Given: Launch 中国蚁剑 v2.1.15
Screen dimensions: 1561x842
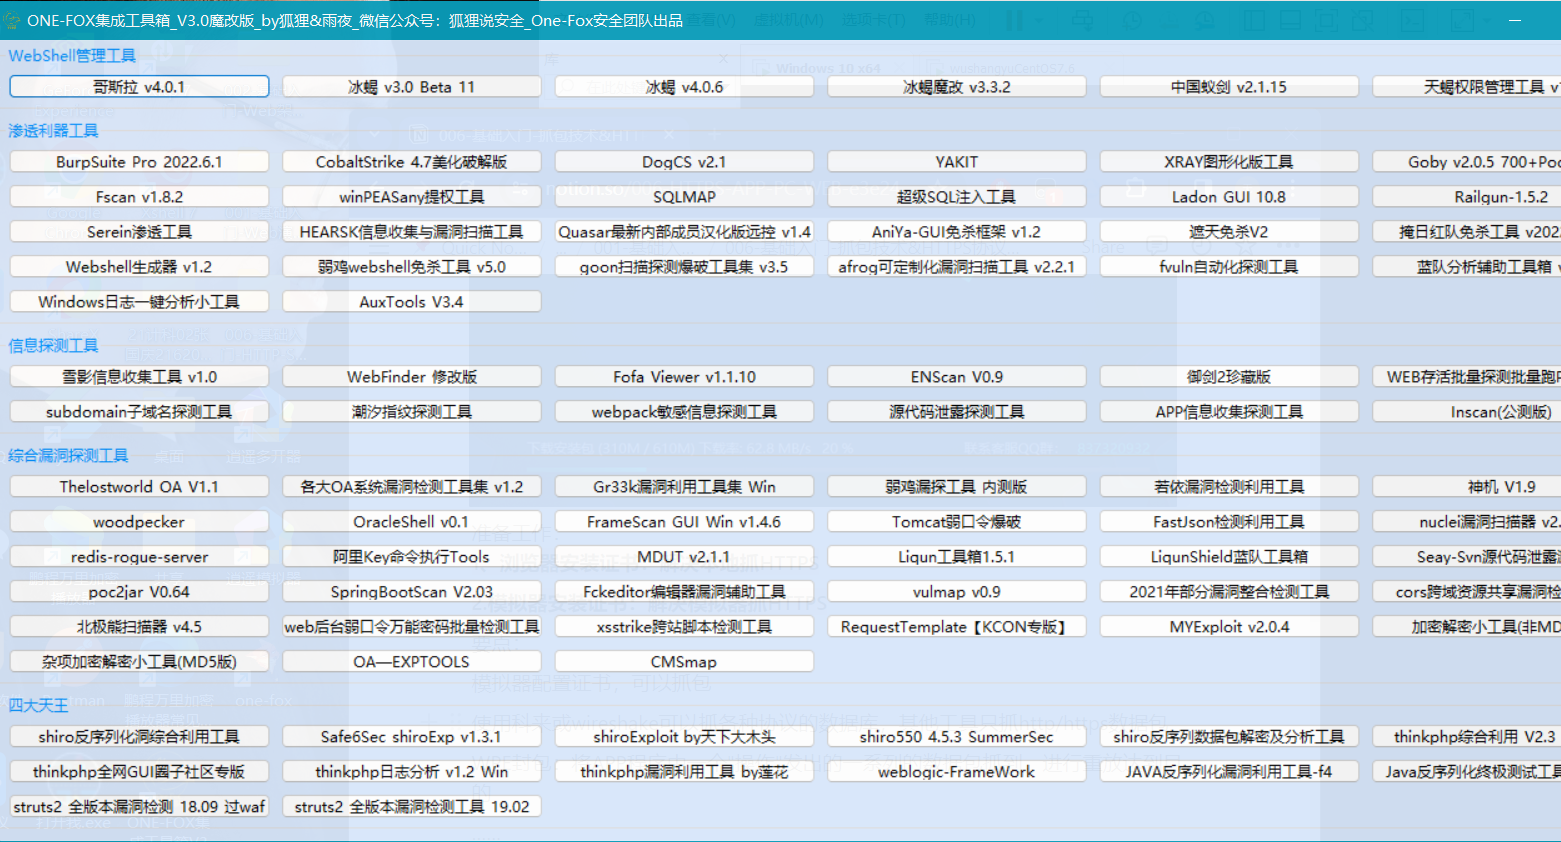Looking at the screenshot, I should pyautogui.click(x=1229, y=87).
